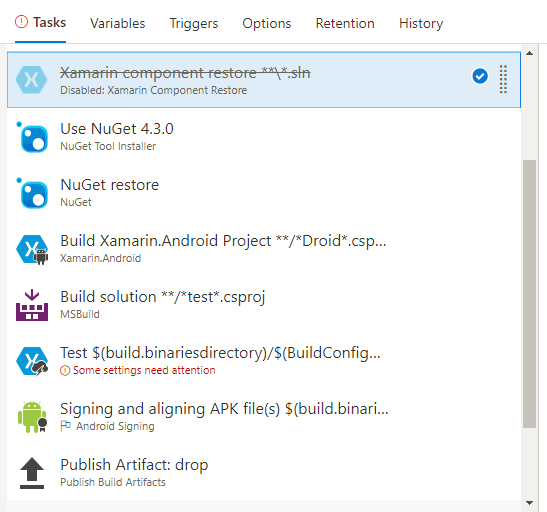Go to the Options tab
This screenshot has height=512, width=547.
tap(267, 23)
